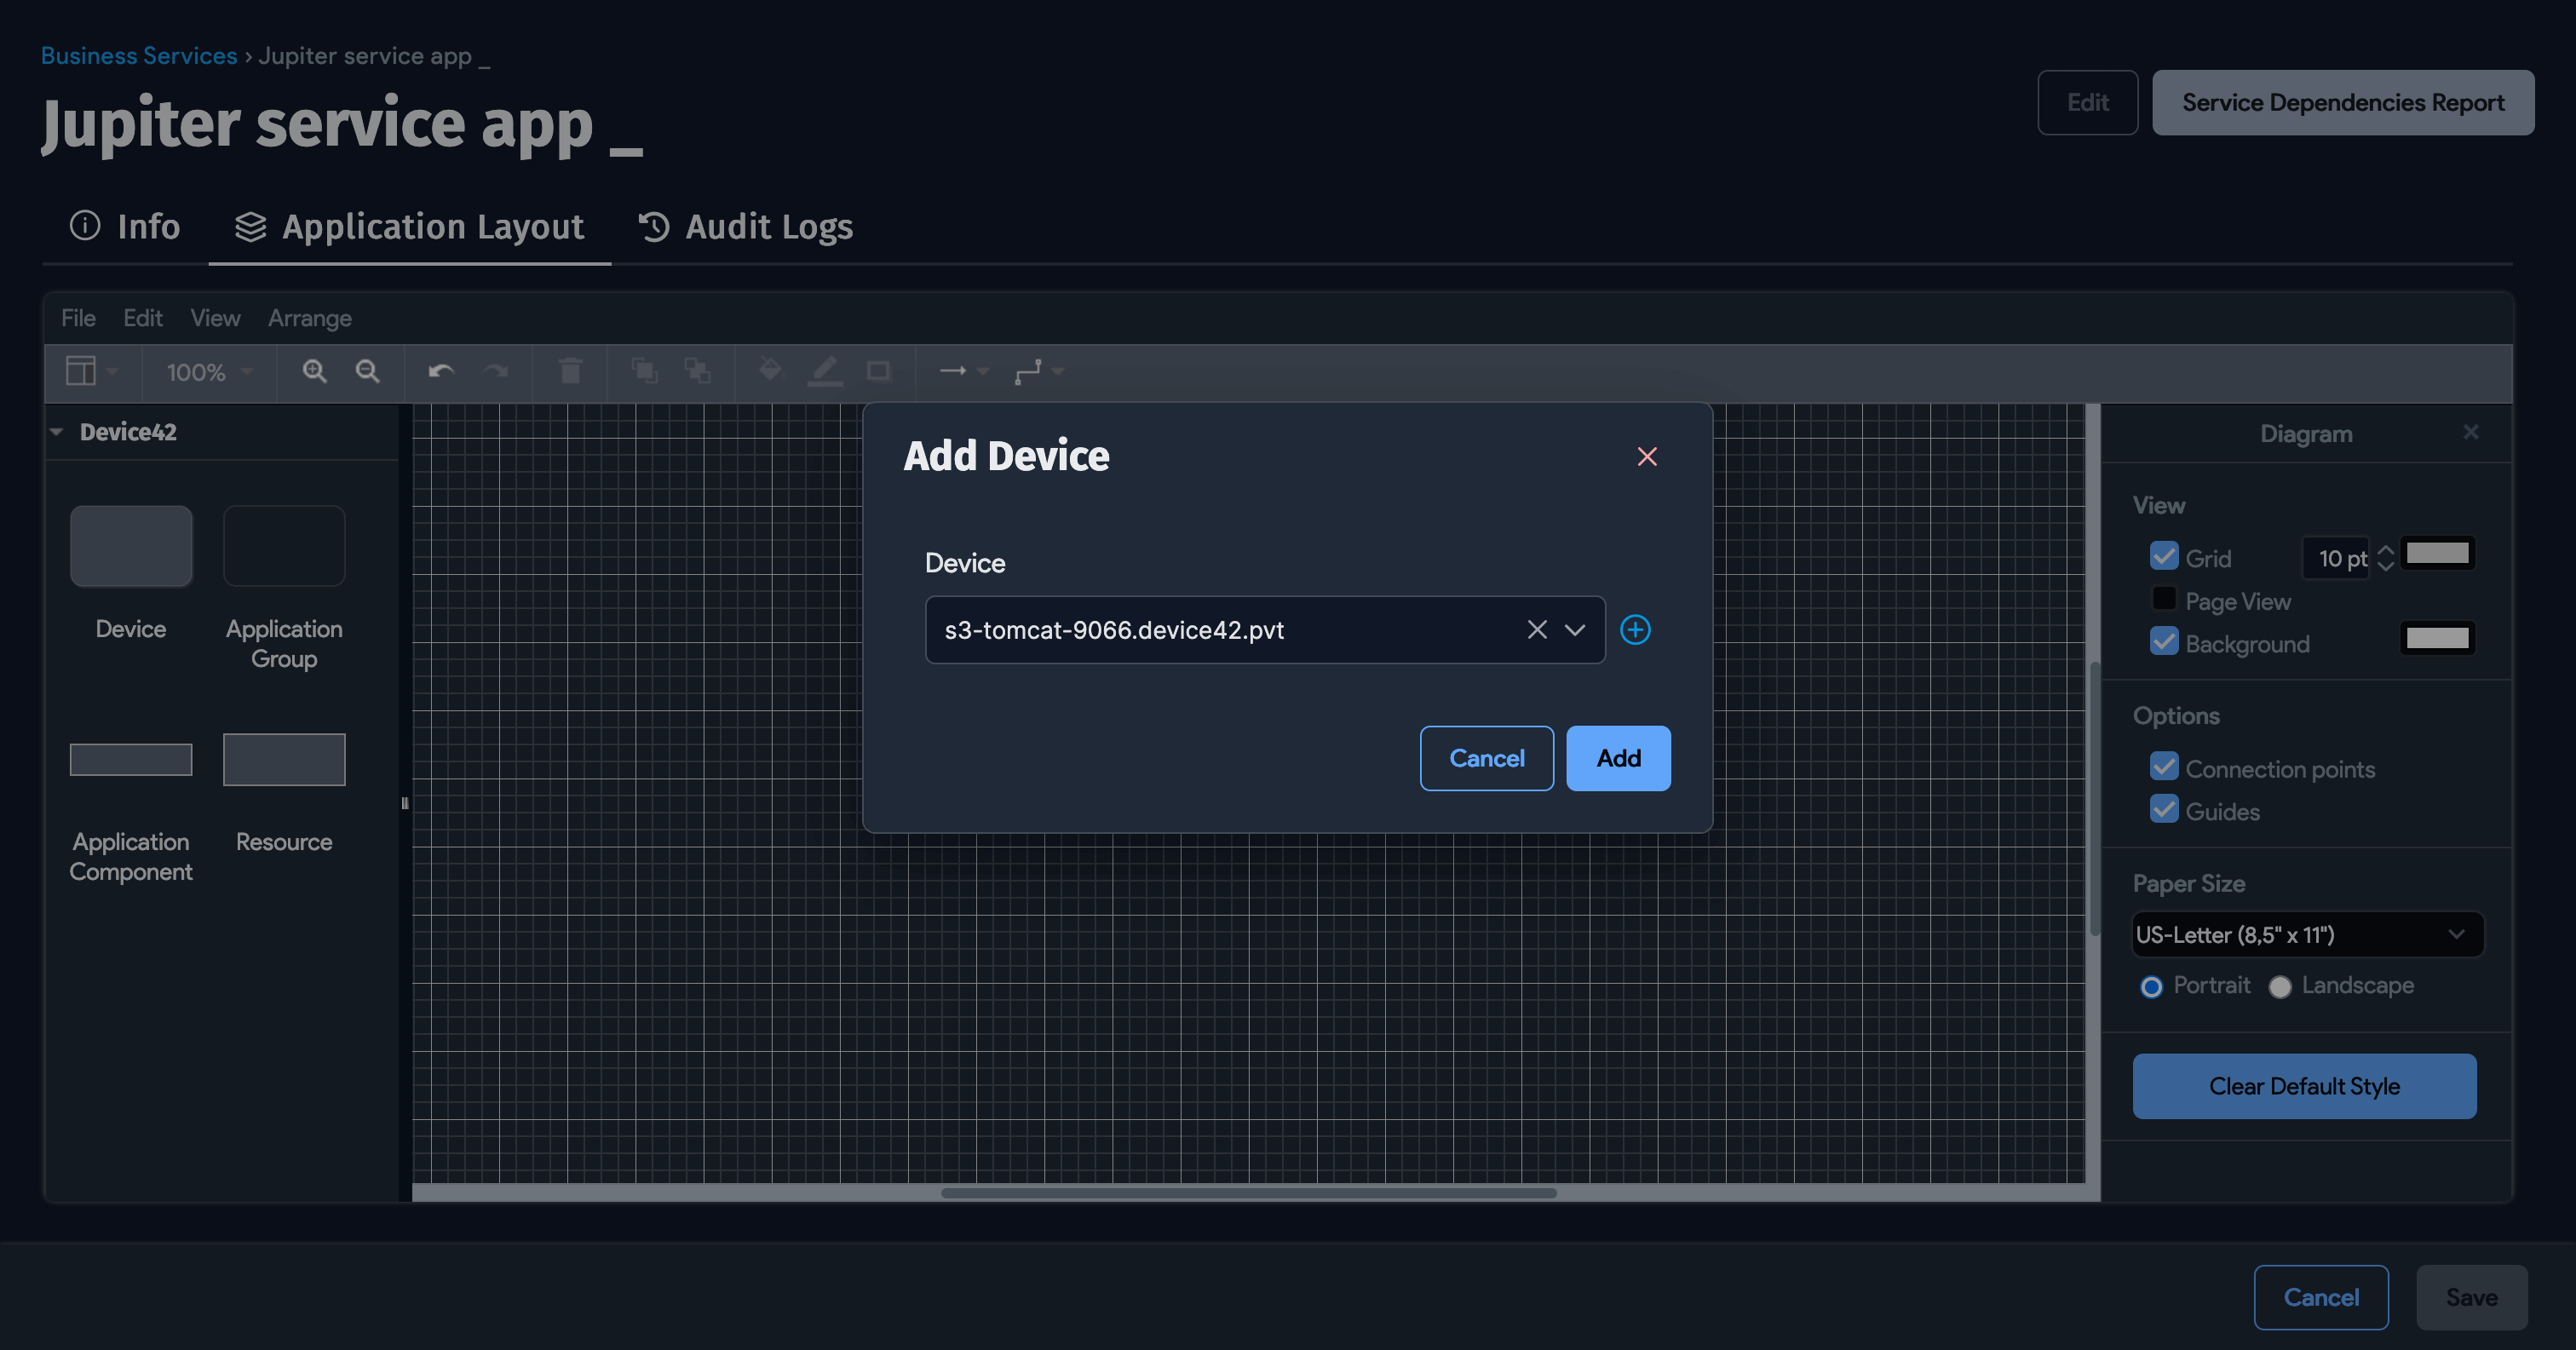2576x1350 pixels.
Task: Open the view layout dropdown arrow
Action: 113,372
